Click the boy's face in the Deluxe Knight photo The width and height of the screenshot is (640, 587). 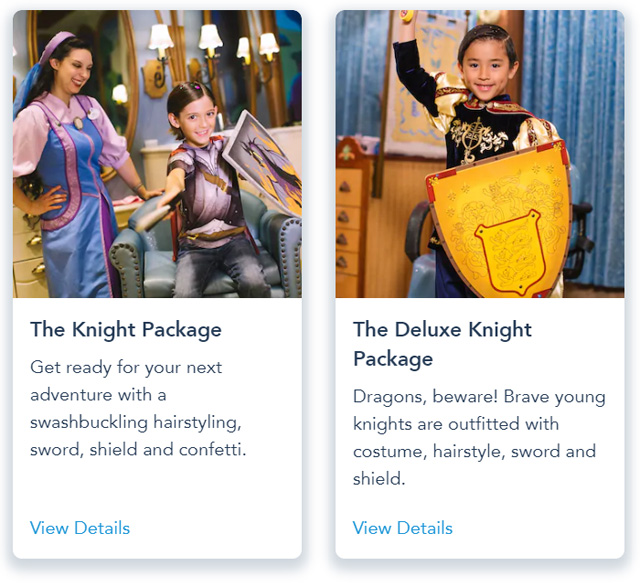(x=486, y=69)
